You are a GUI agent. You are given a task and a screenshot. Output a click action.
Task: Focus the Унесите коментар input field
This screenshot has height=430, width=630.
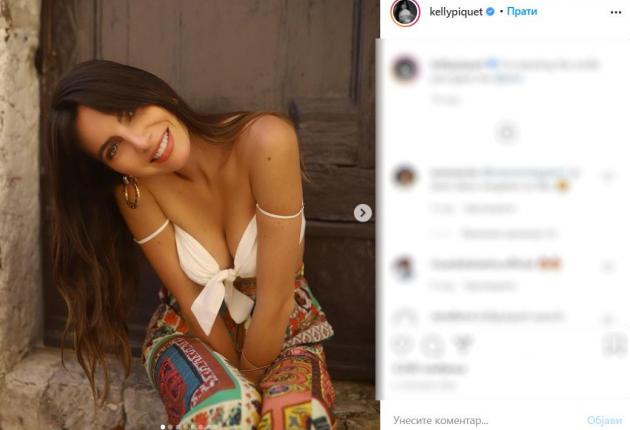(486, 420)
